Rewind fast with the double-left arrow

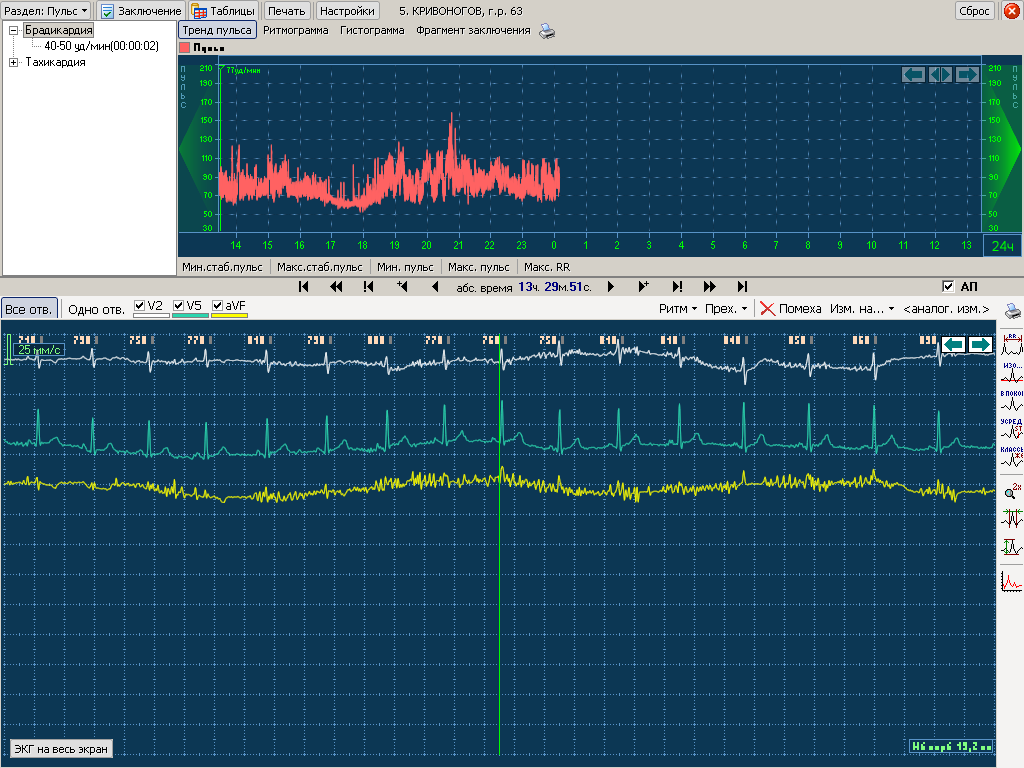click(336, 287)
